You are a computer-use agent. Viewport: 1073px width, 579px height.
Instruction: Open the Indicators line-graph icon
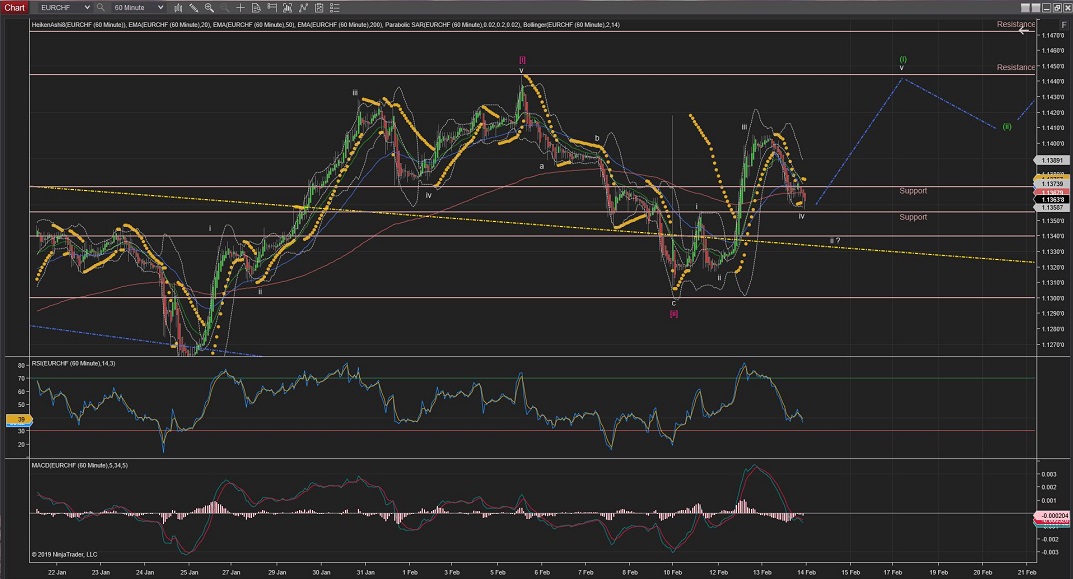[303, 8]
